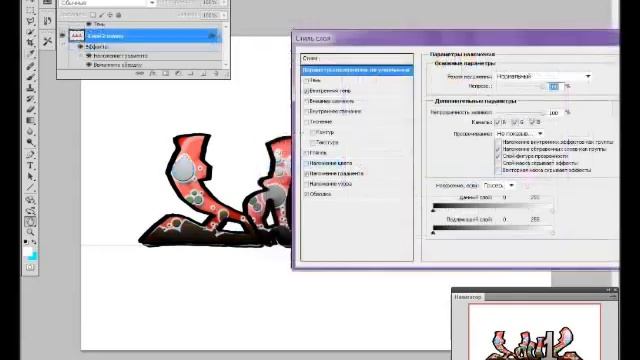Screen dimensions: 640x360
Task: Select the Clone Stamp tool
Action: 31,87
